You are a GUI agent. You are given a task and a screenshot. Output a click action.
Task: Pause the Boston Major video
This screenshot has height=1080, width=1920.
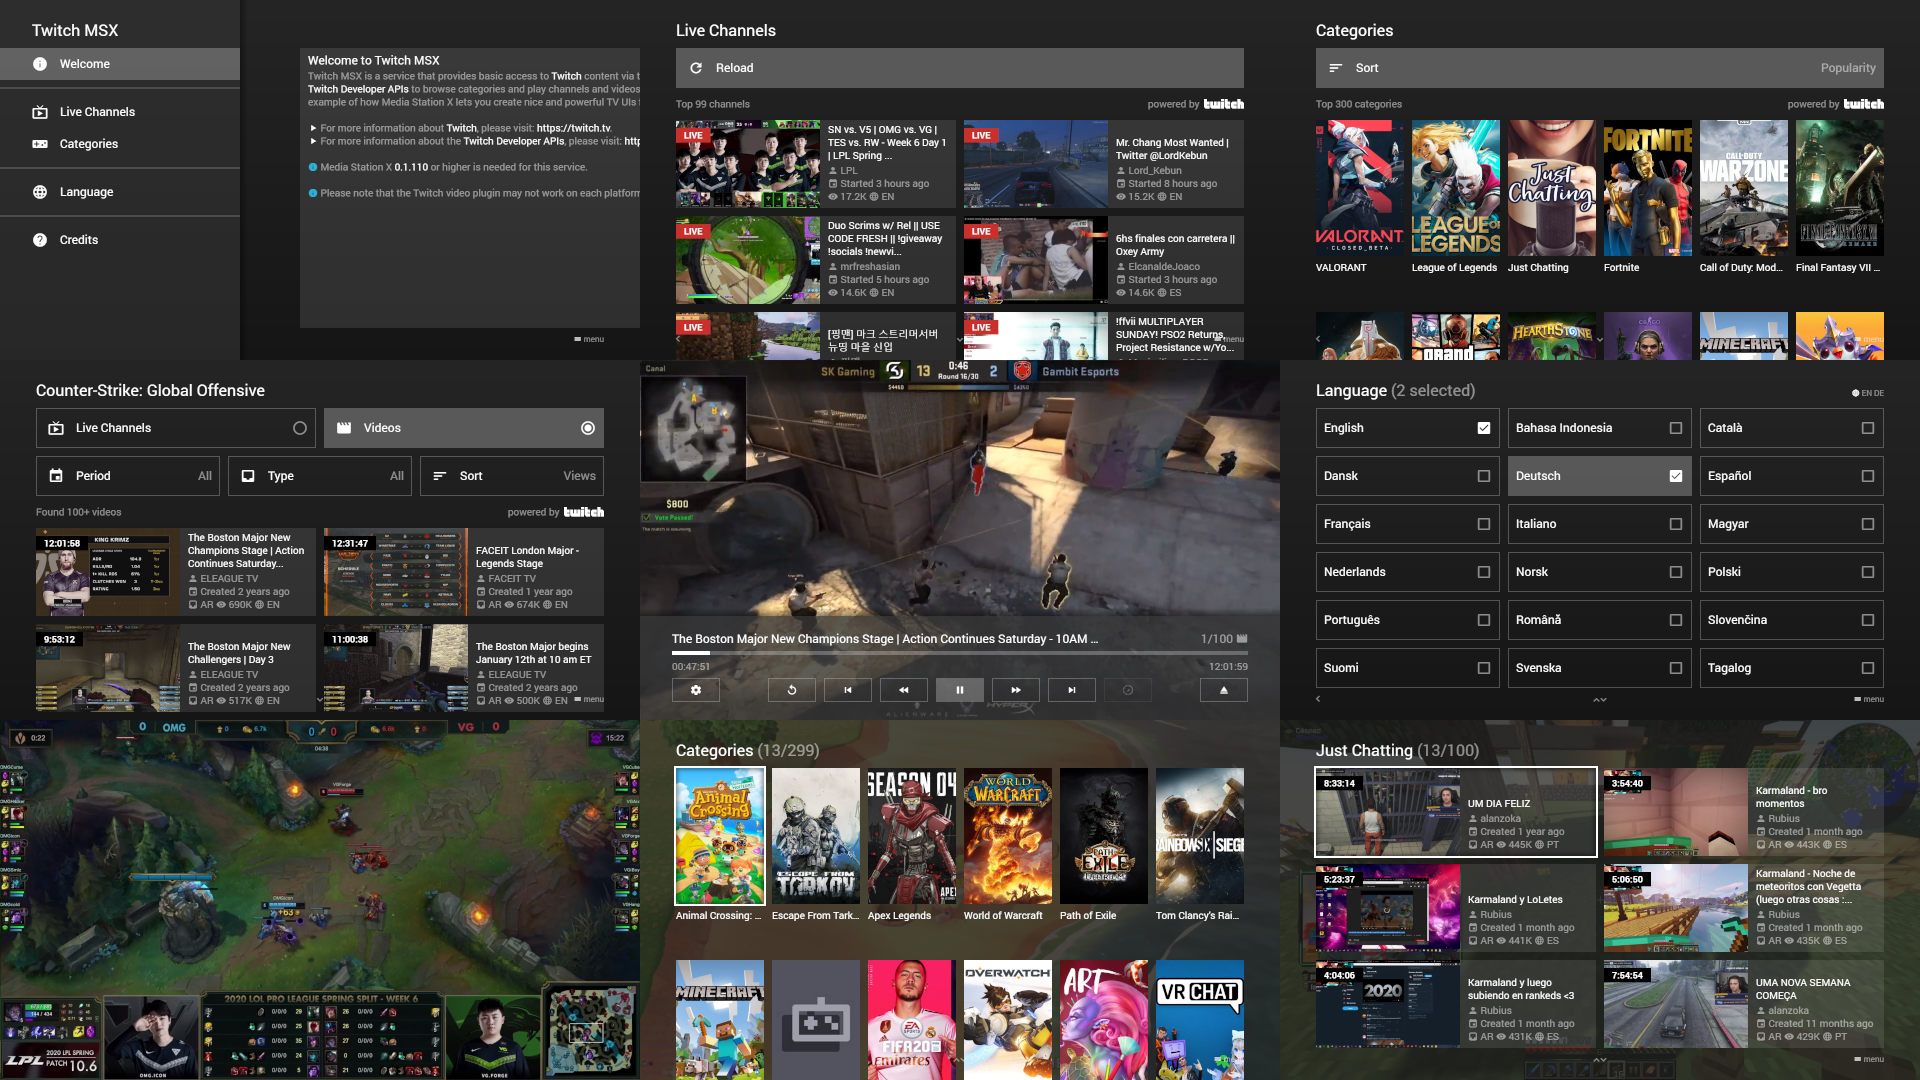(x=959, y=690)
